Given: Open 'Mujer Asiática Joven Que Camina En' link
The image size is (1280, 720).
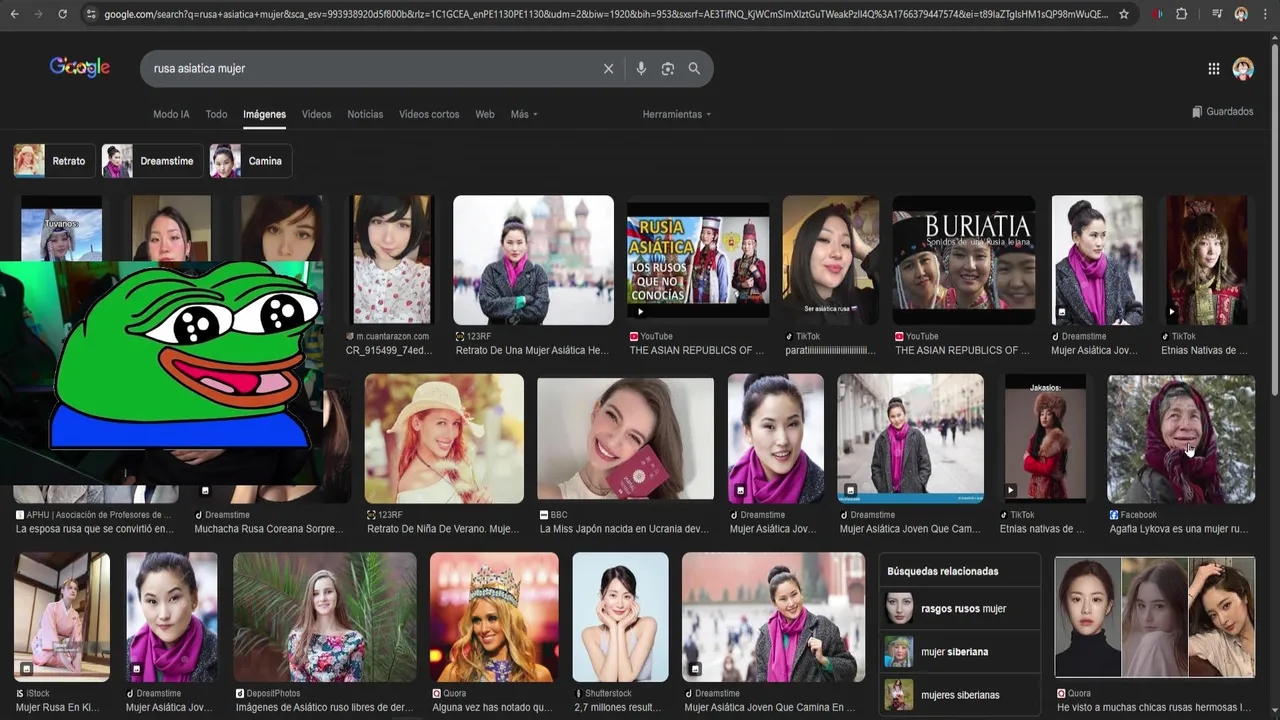Looking at the screenshot, I should [770, 707].
